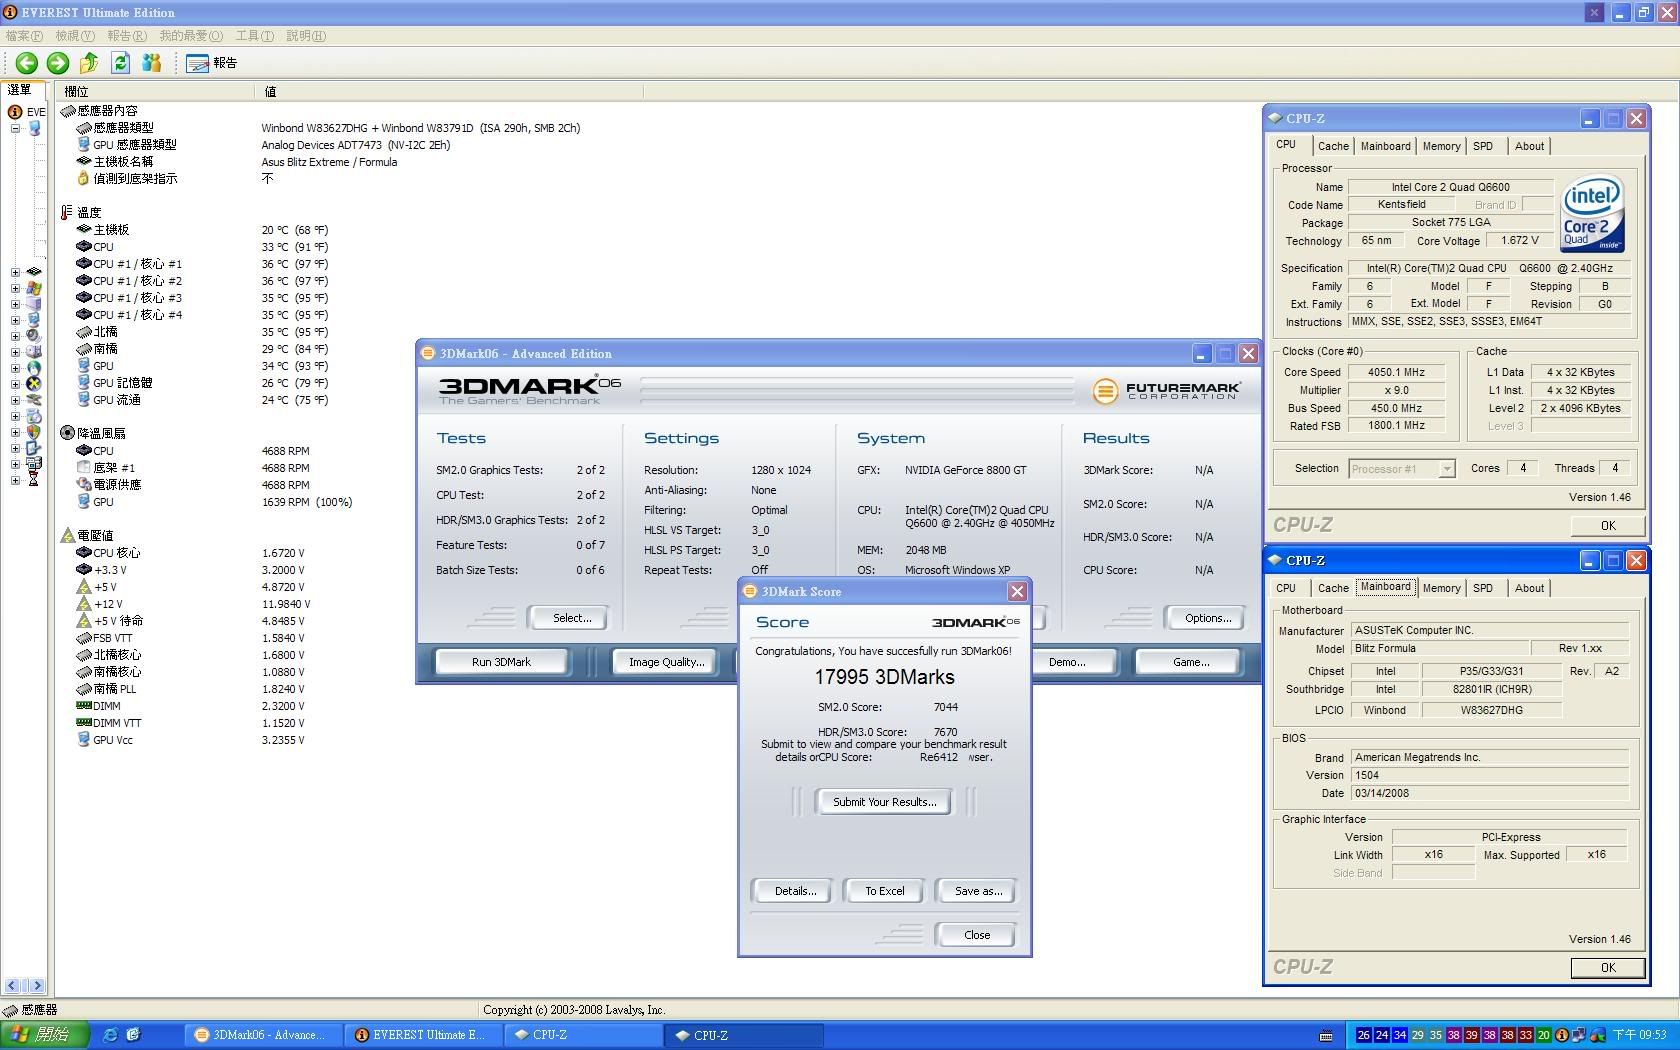Click the users icon in EVEREST toolbar

pyautogui.click(x=151, y=63)
